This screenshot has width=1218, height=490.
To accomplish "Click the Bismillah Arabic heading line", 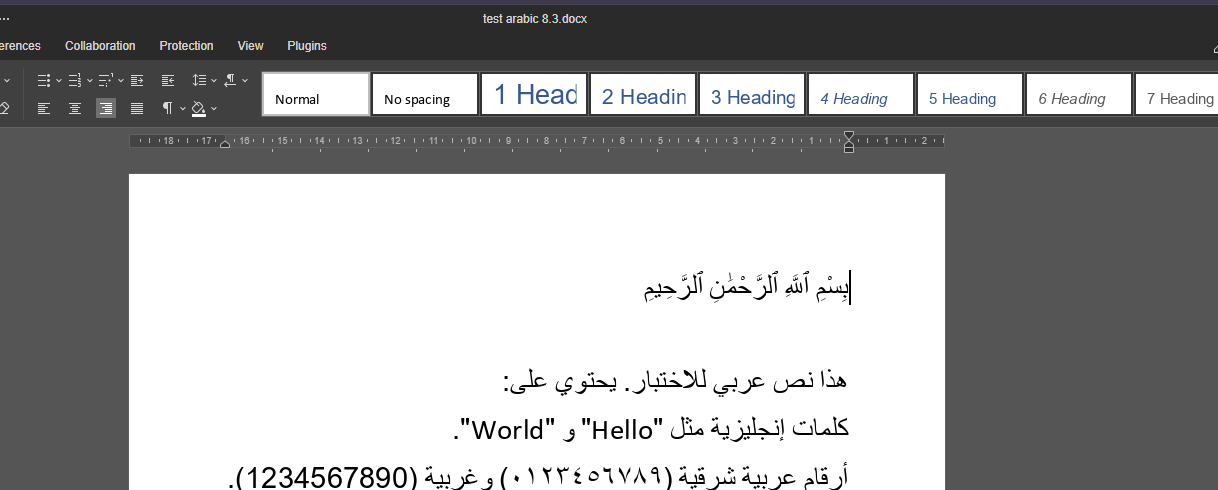I will 746,288.
